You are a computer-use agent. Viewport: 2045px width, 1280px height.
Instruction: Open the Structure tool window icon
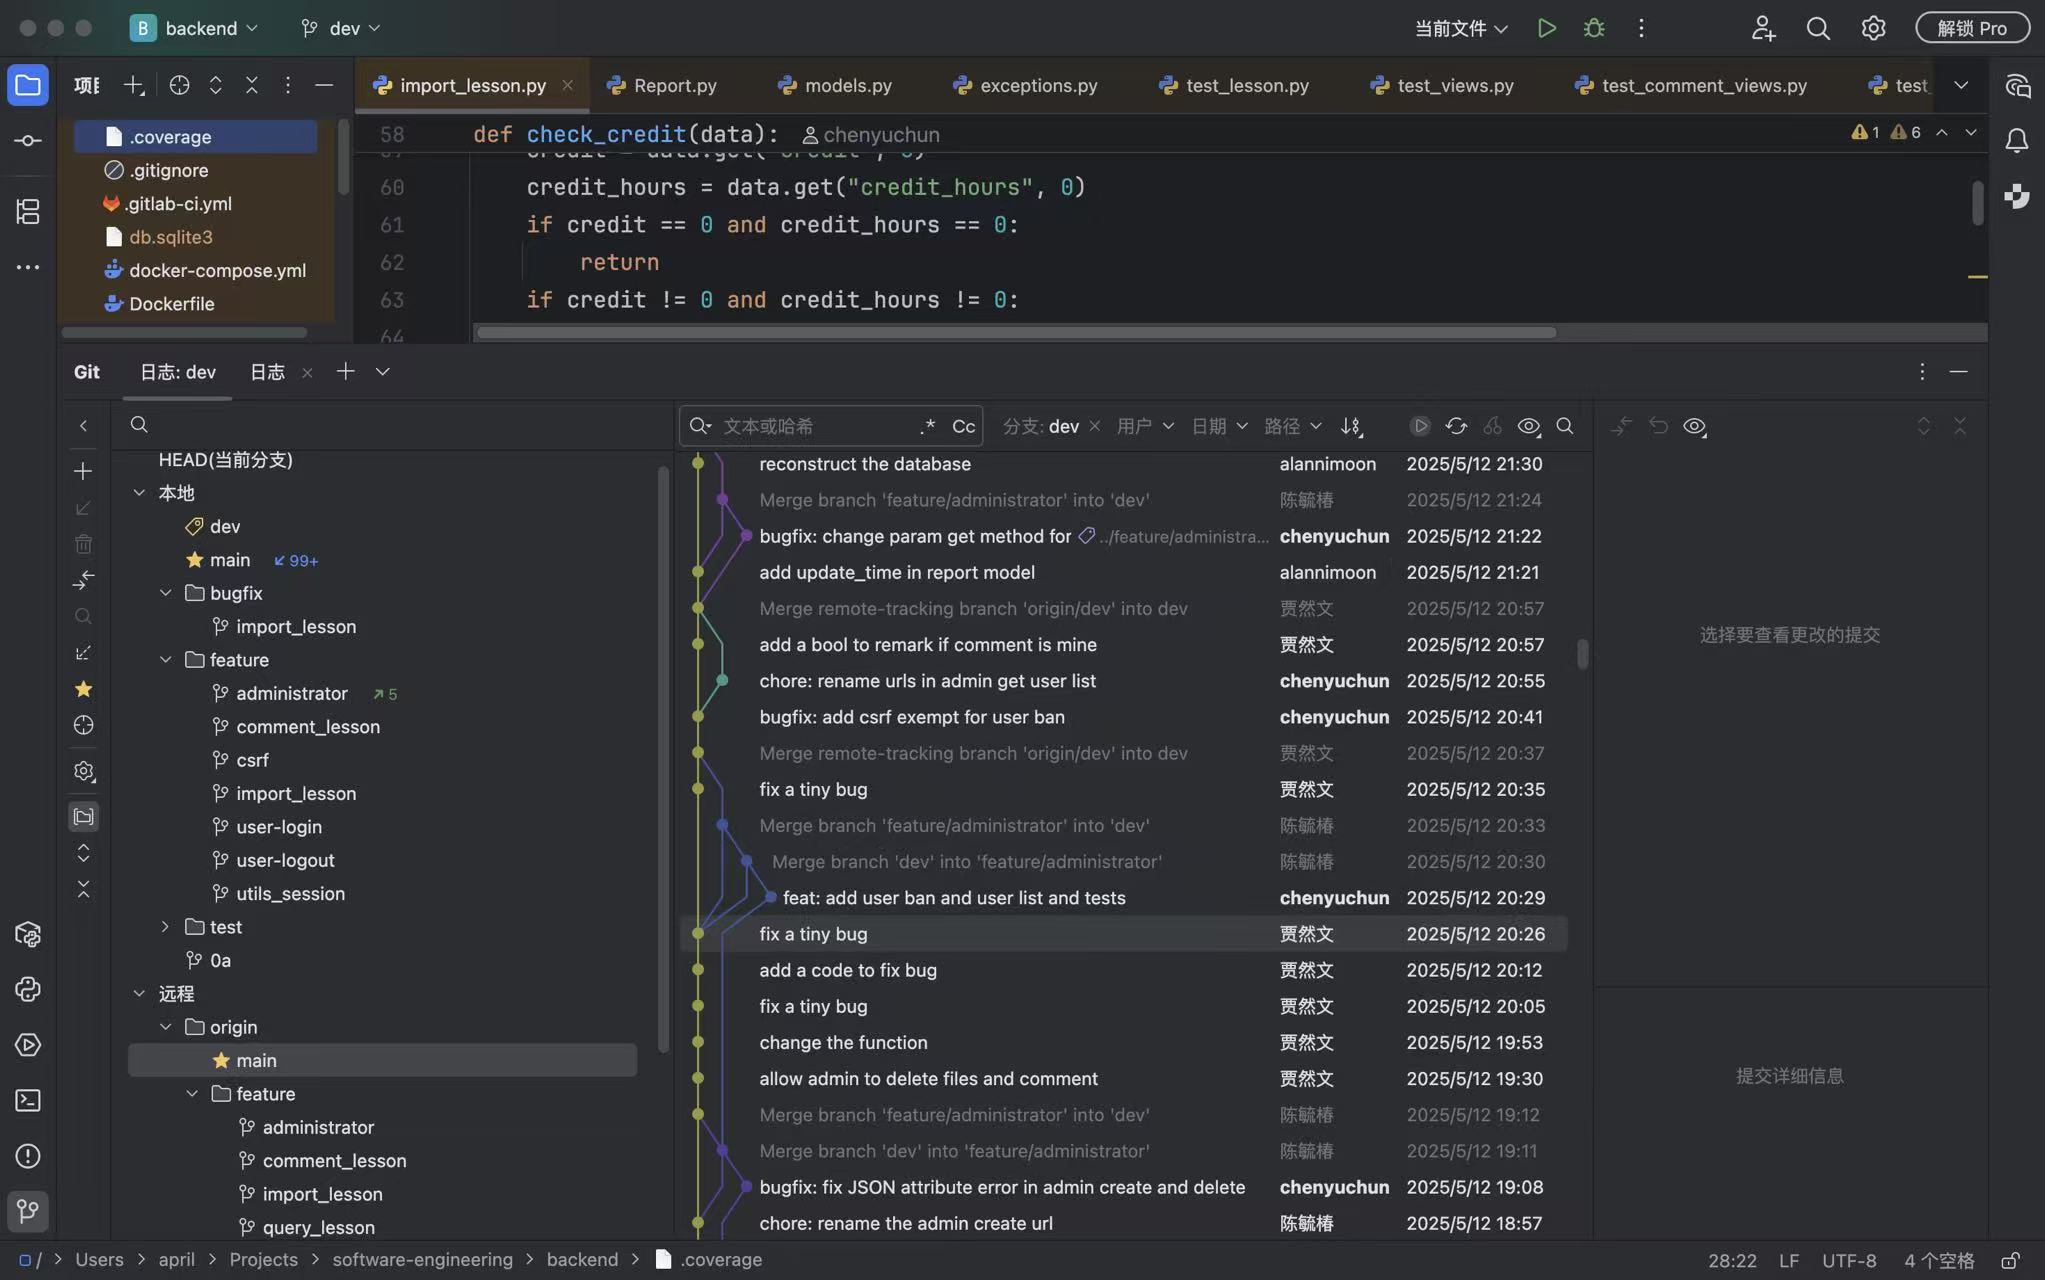pos(28,211)
